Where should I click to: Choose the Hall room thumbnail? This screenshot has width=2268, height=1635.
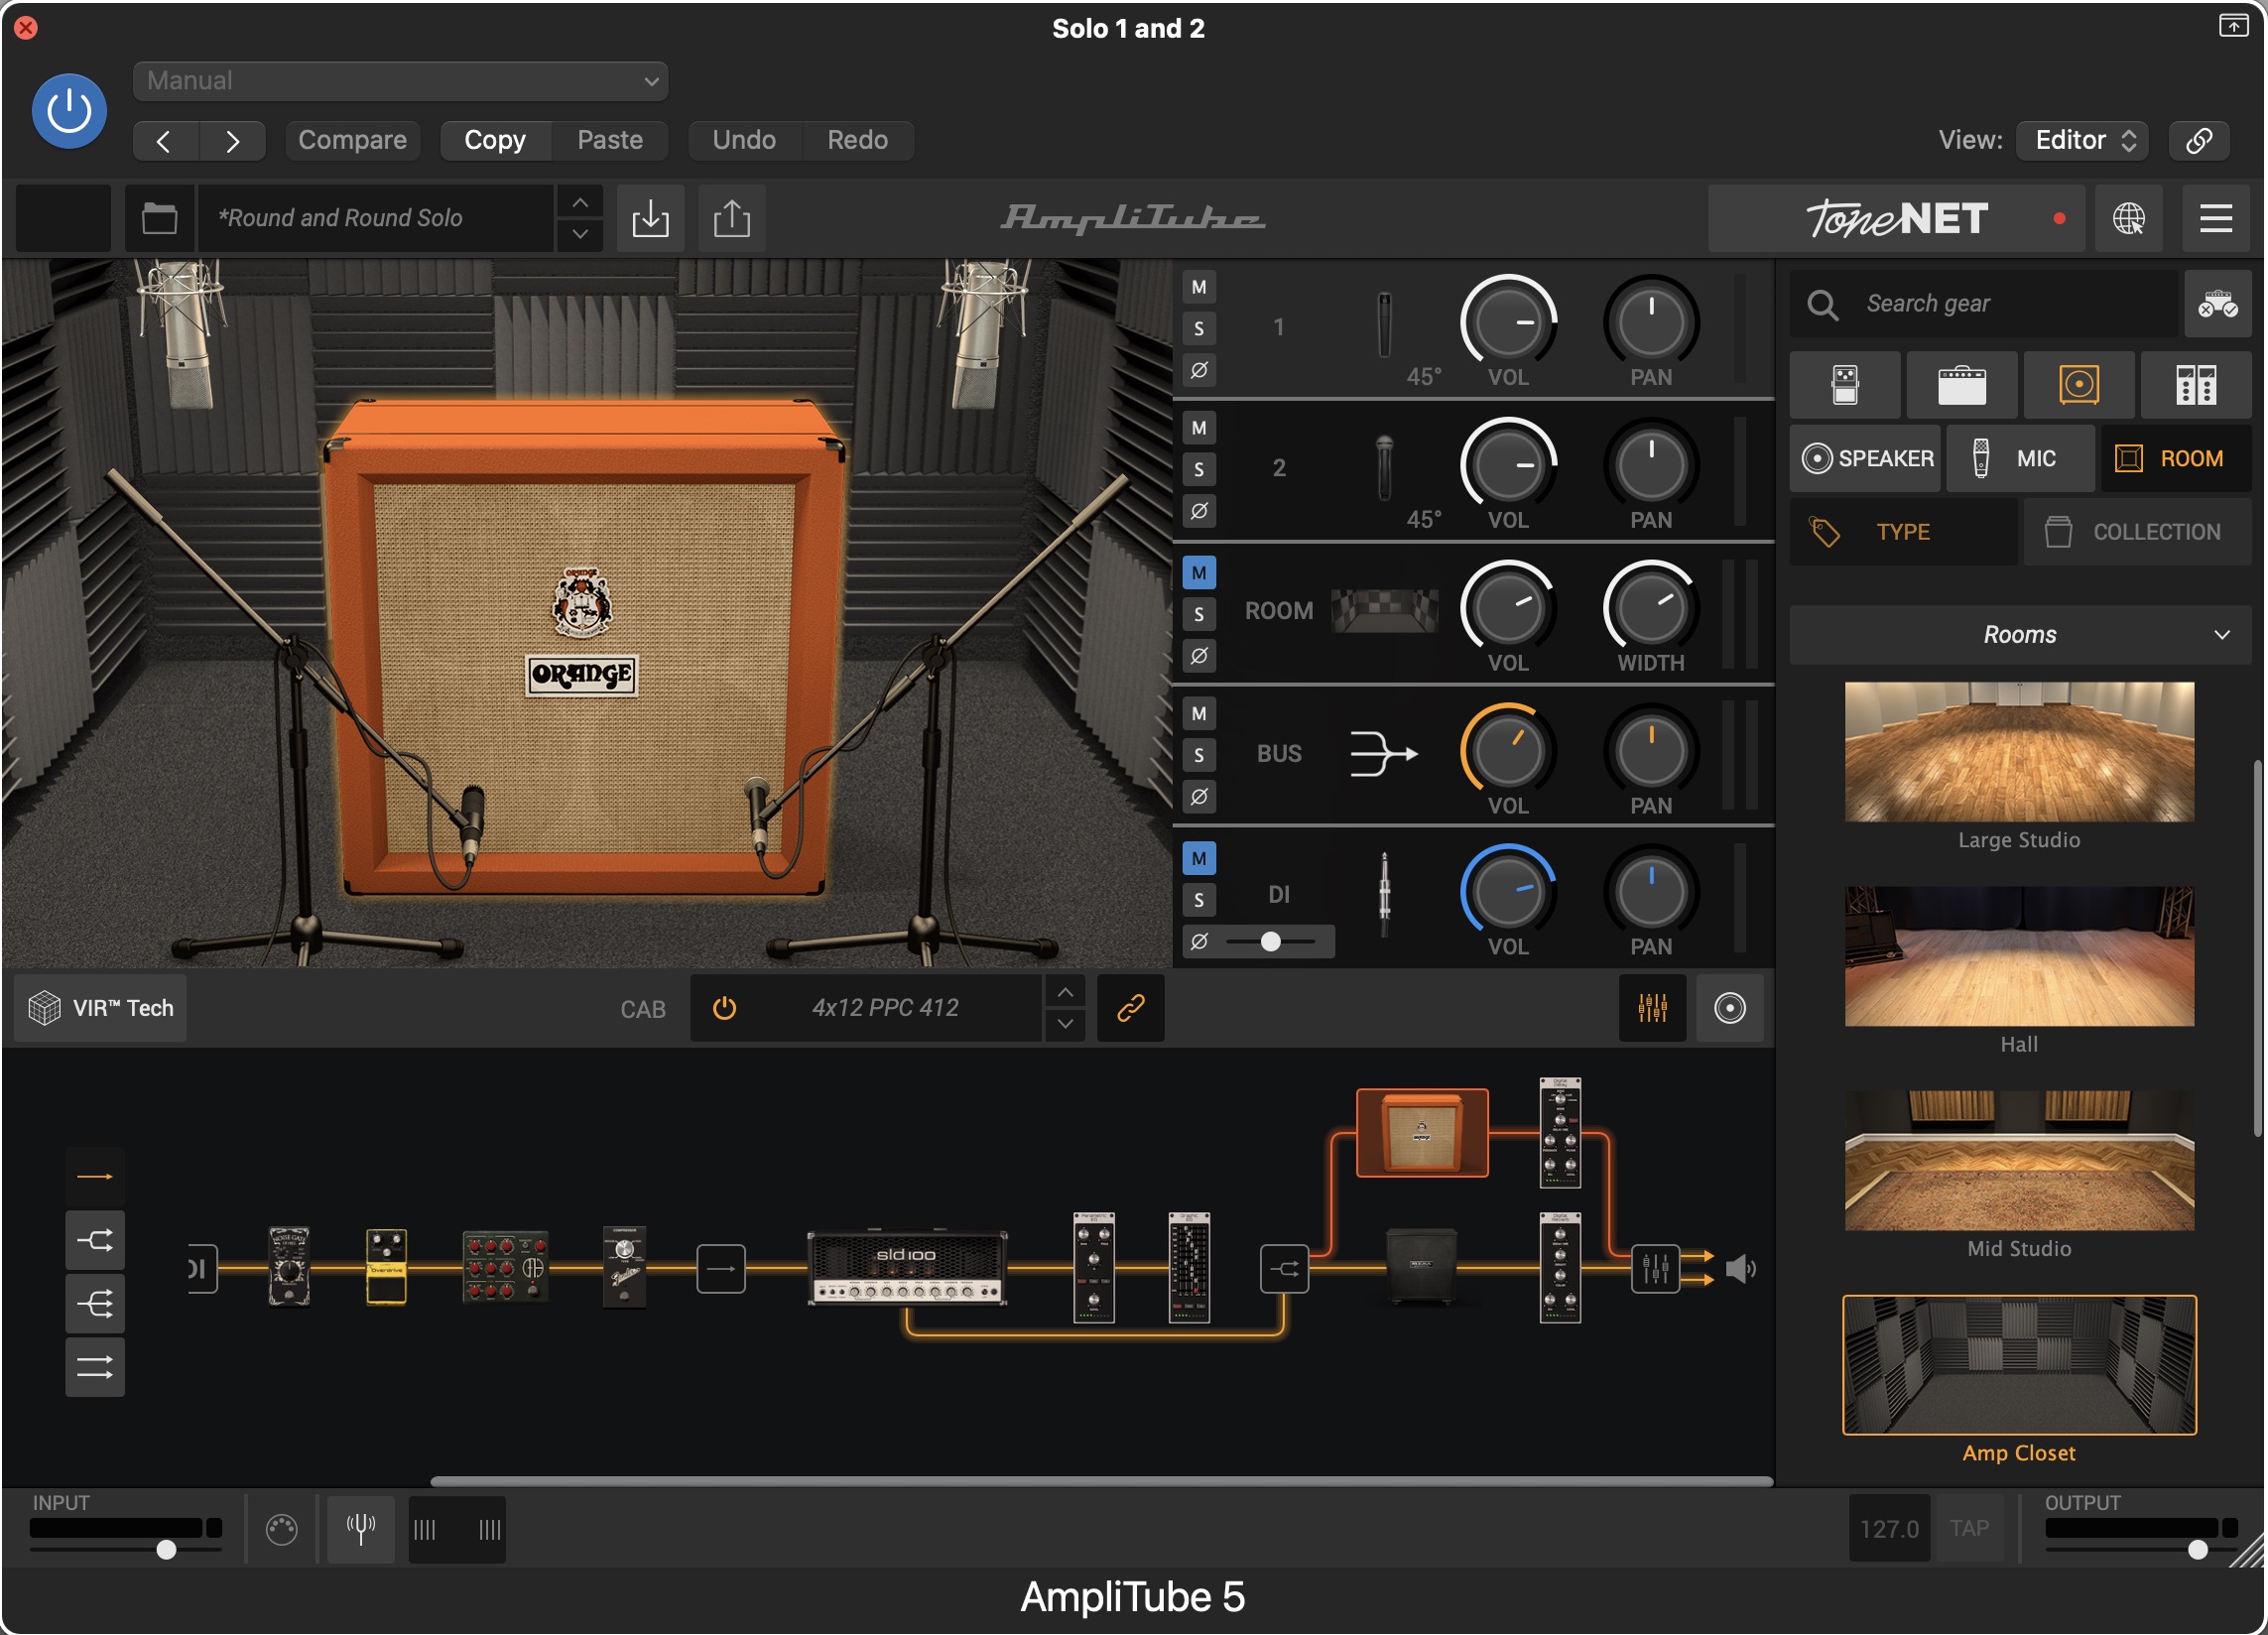[x=2019, y=957]
